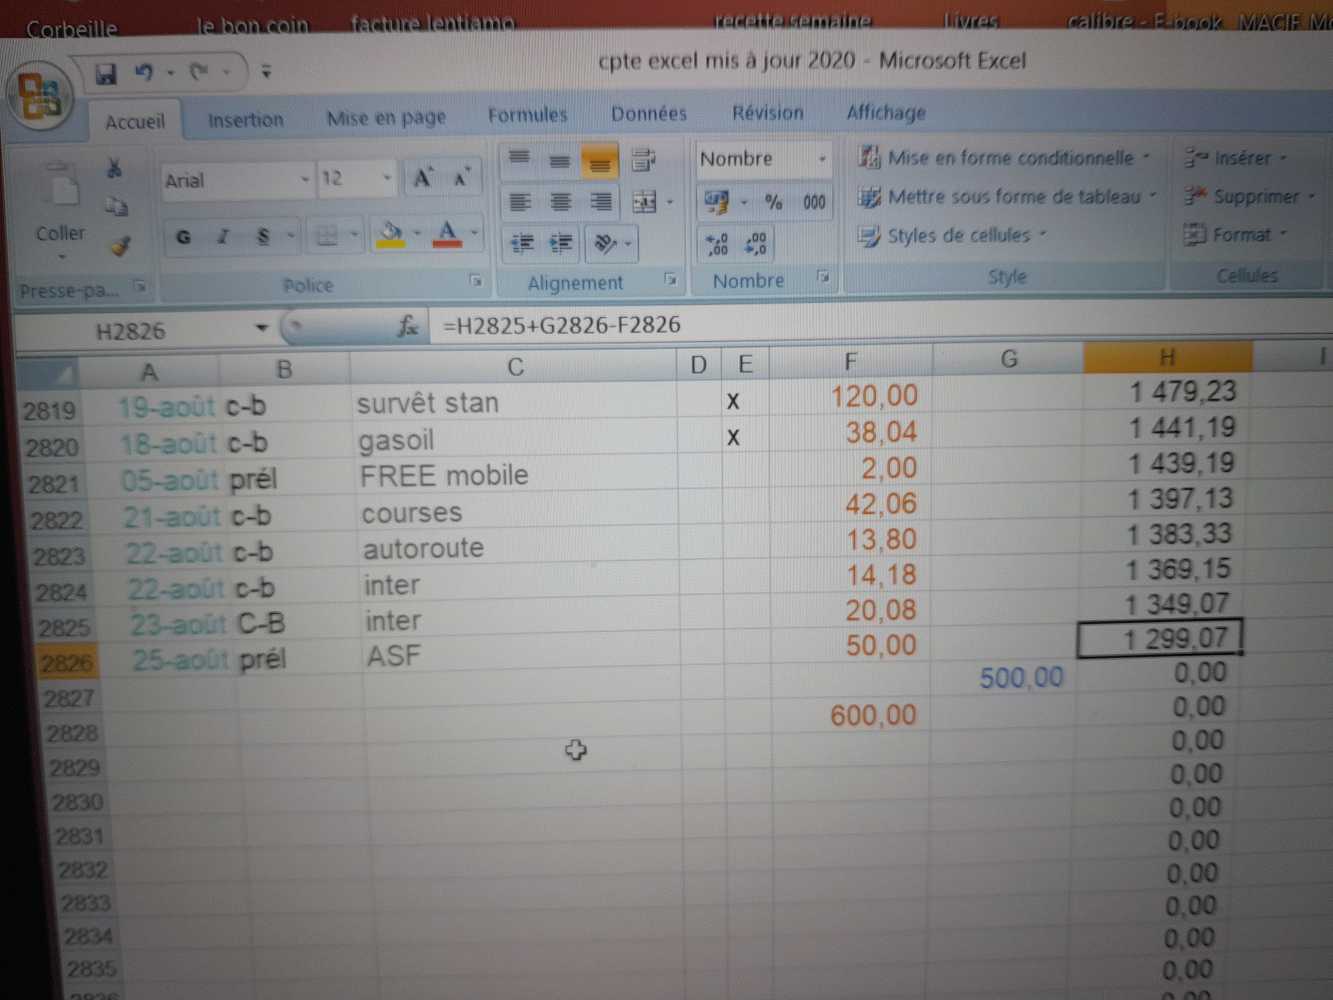Save the workbook with the floppy icon
1333x1000 pixels.
[x=105, y=73]
